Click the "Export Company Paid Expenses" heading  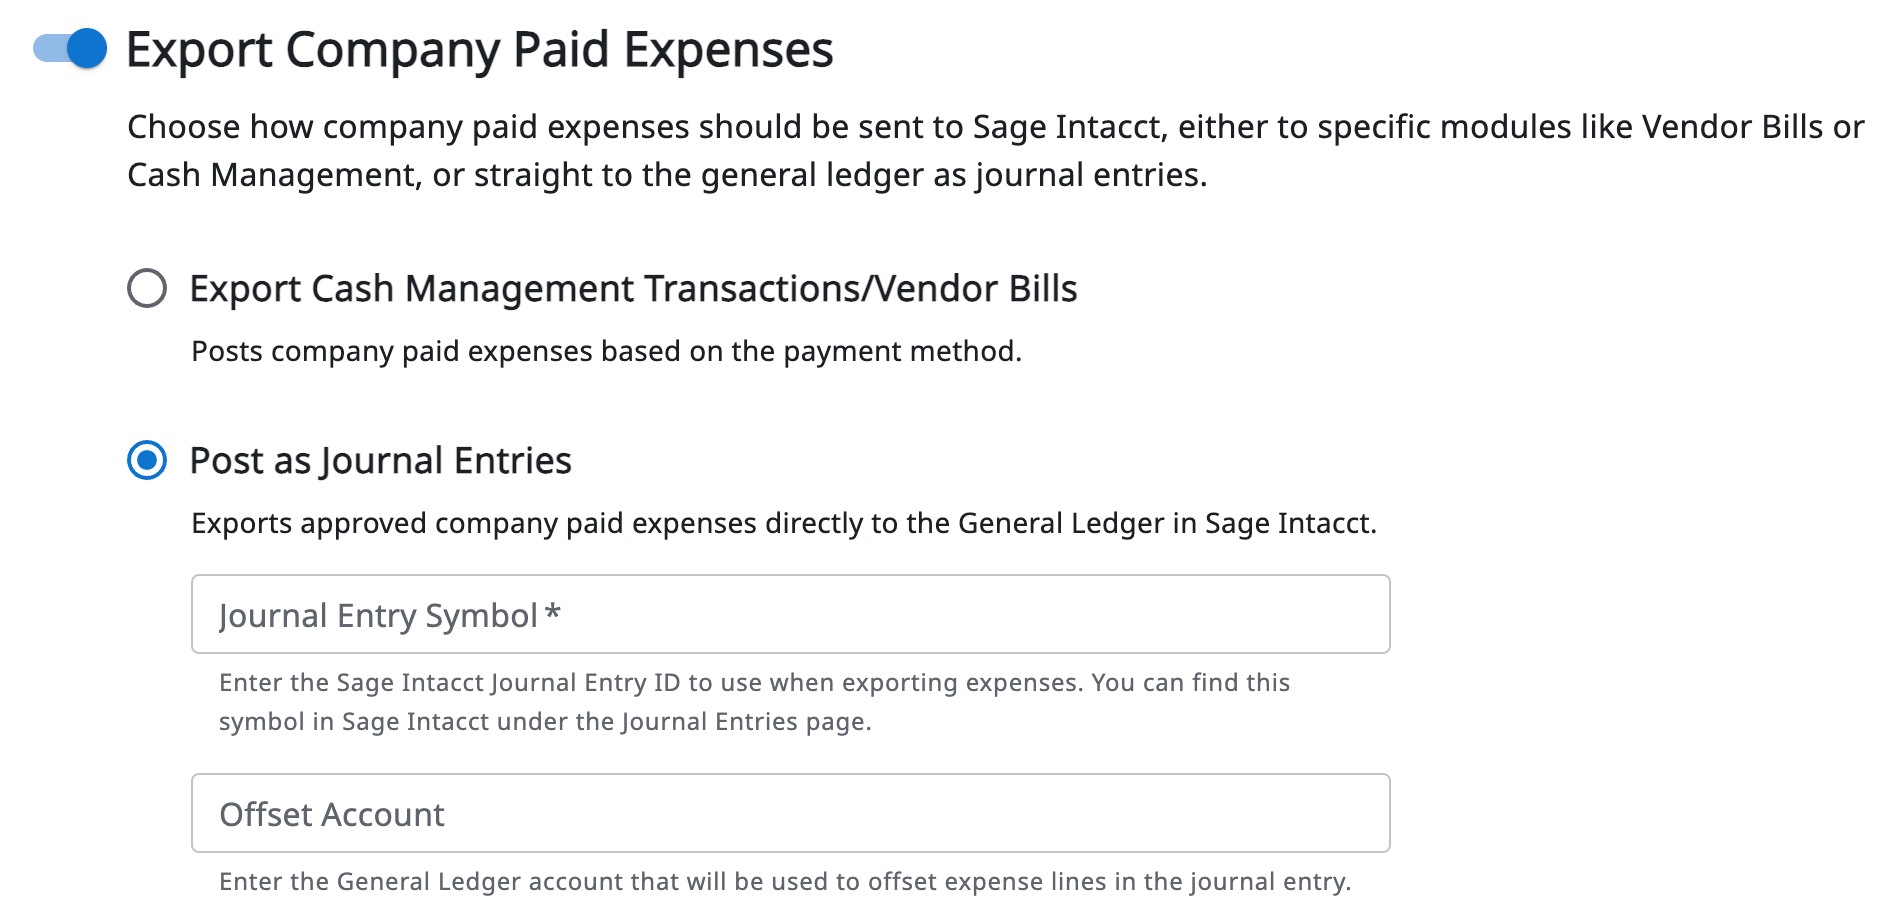(479, 49)
